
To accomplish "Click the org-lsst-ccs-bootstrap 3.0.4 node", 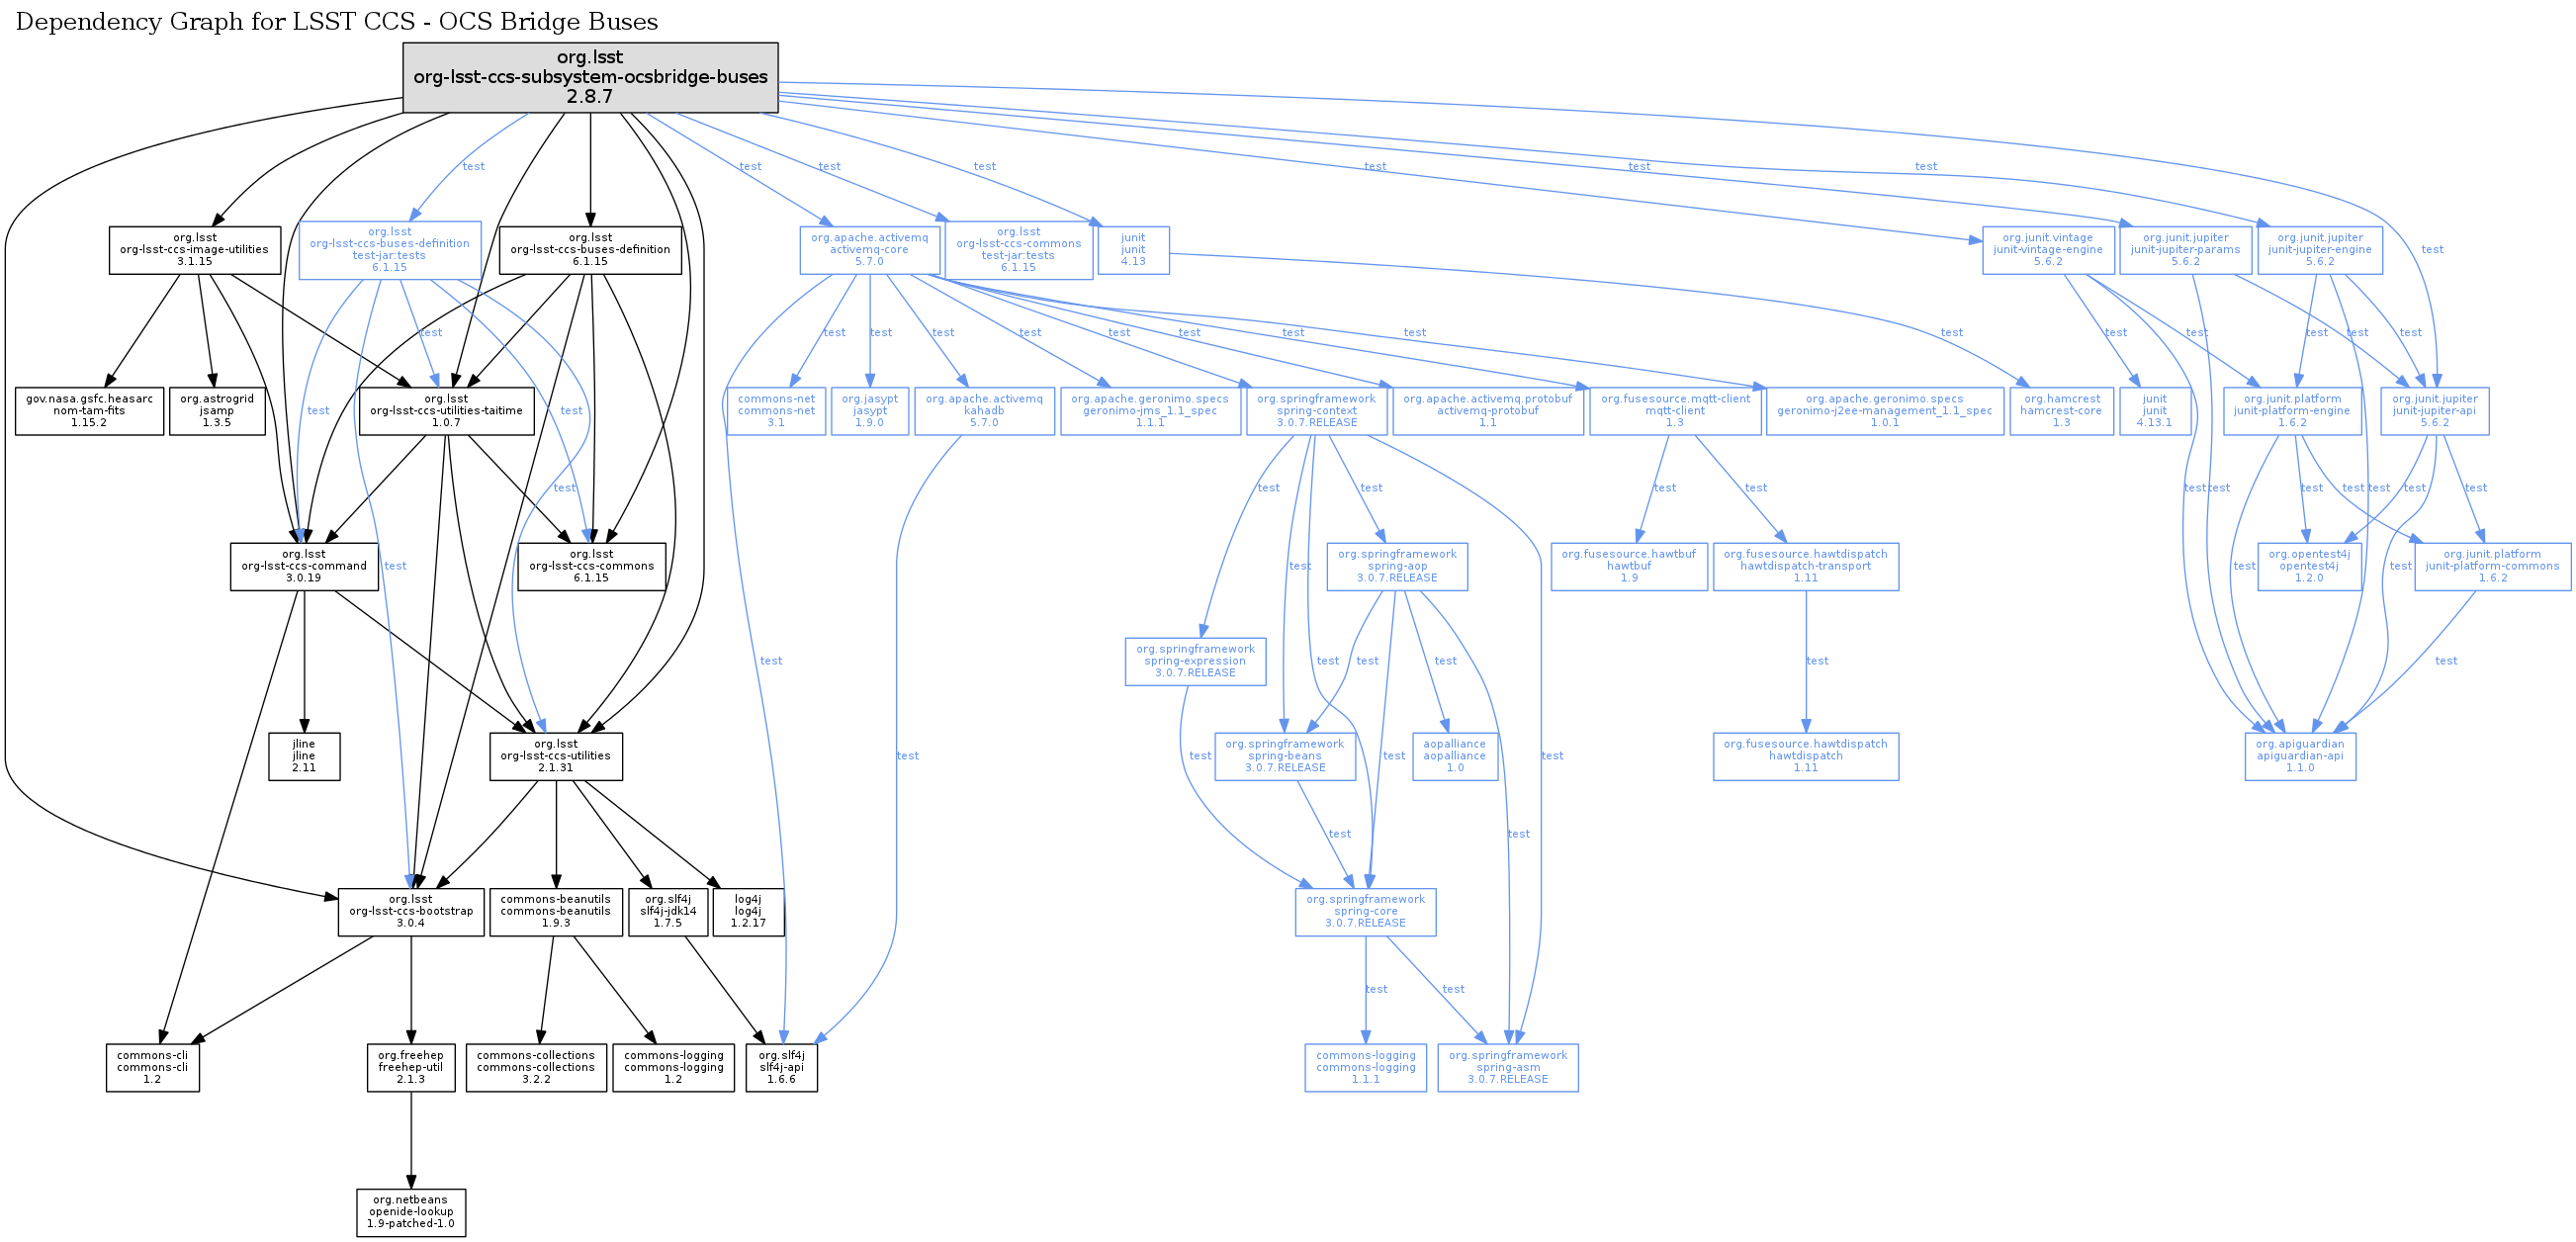I will pyautogui.click(x=411, y=911).
